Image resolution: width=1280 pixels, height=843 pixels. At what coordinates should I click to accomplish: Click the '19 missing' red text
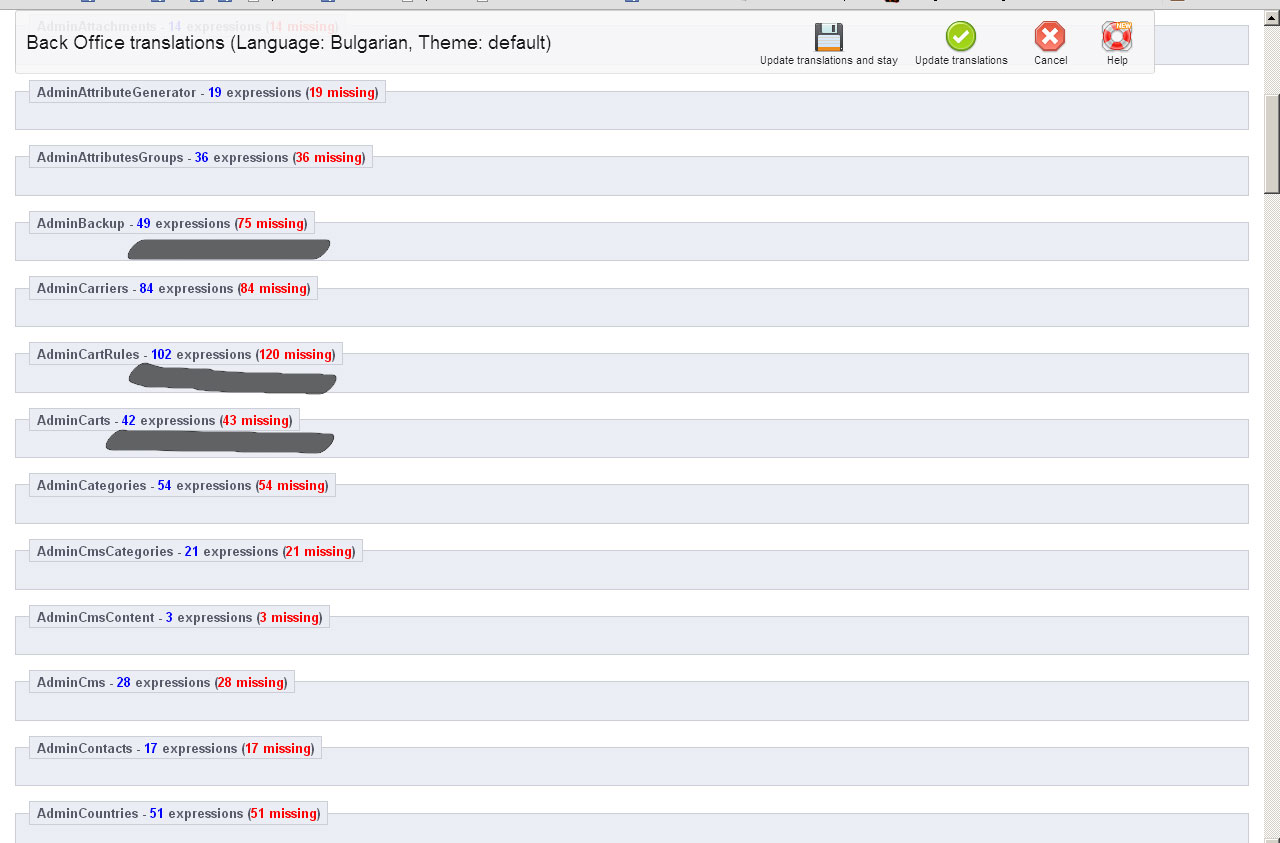pyautogui.click(x=342, y=92)
